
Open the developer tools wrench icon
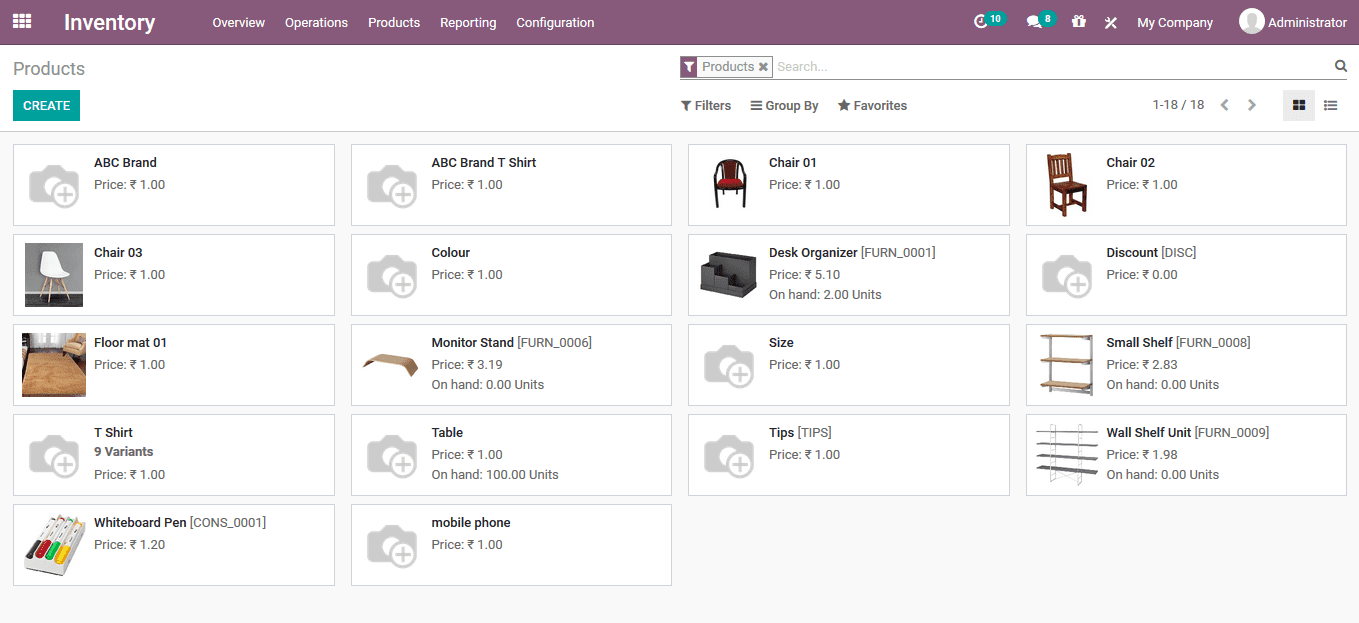[x=1110, y=21]
